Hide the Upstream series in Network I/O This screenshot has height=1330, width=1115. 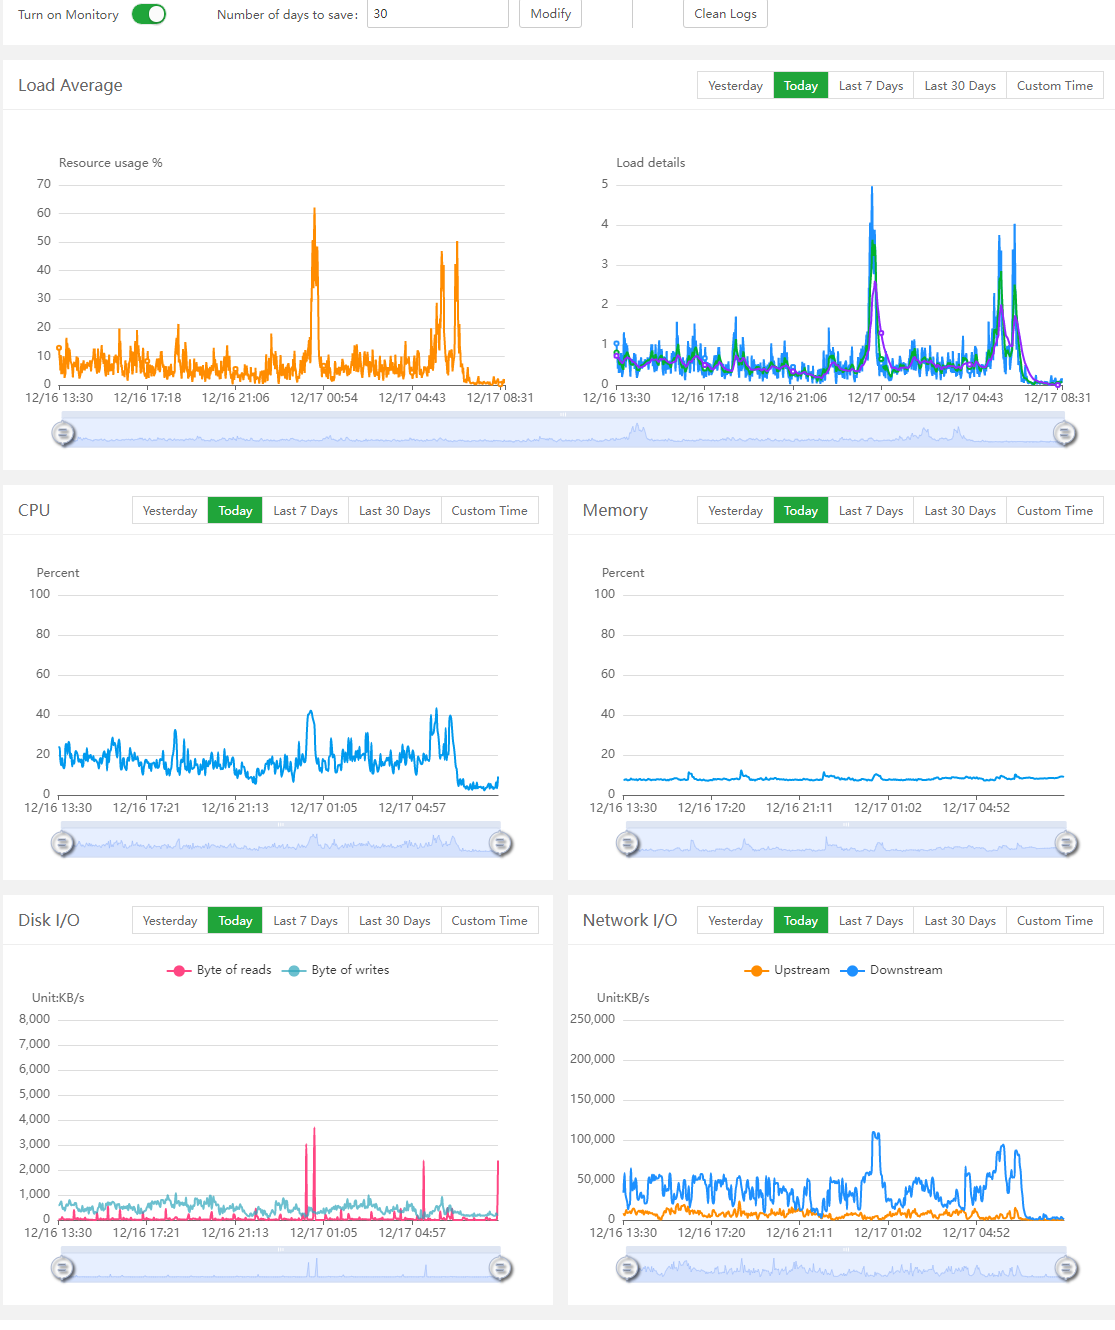788,970
